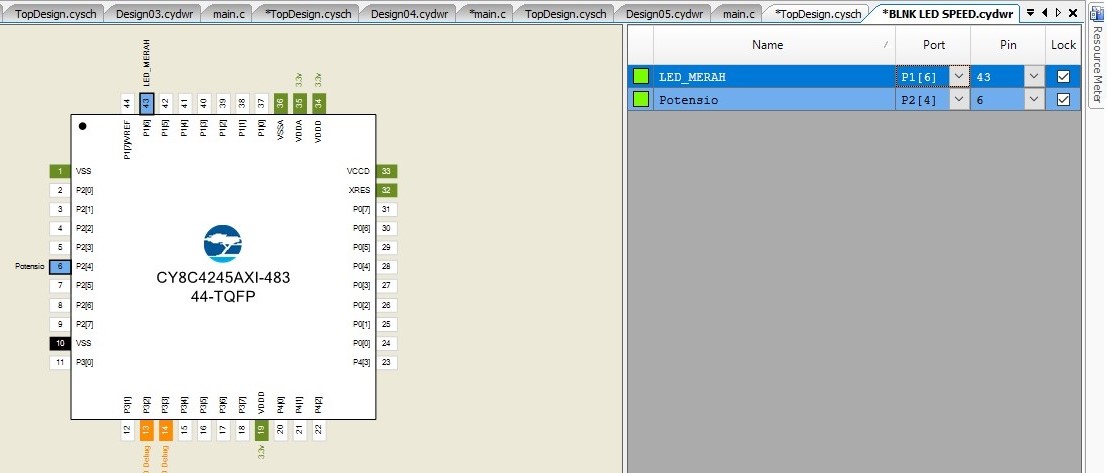Click the green square beside Potensio
This screenshot has height=473, width=1107.
[x=641, y=100]
